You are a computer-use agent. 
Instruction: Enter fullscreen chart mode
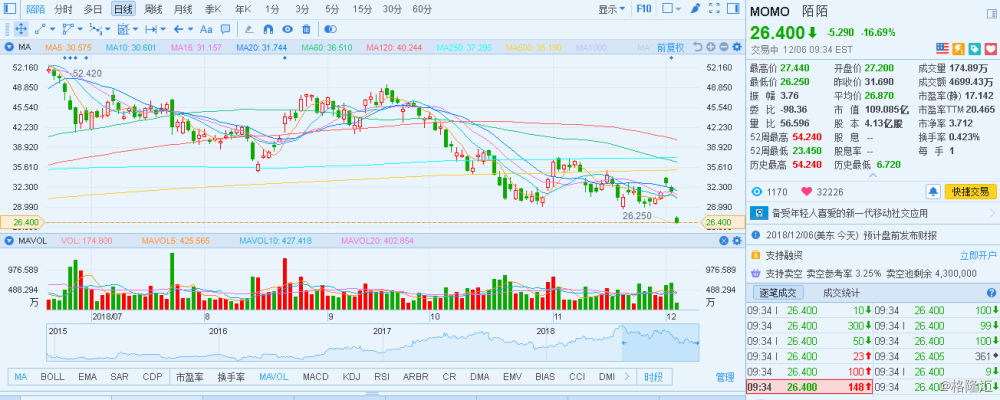(x=714, y=9)
